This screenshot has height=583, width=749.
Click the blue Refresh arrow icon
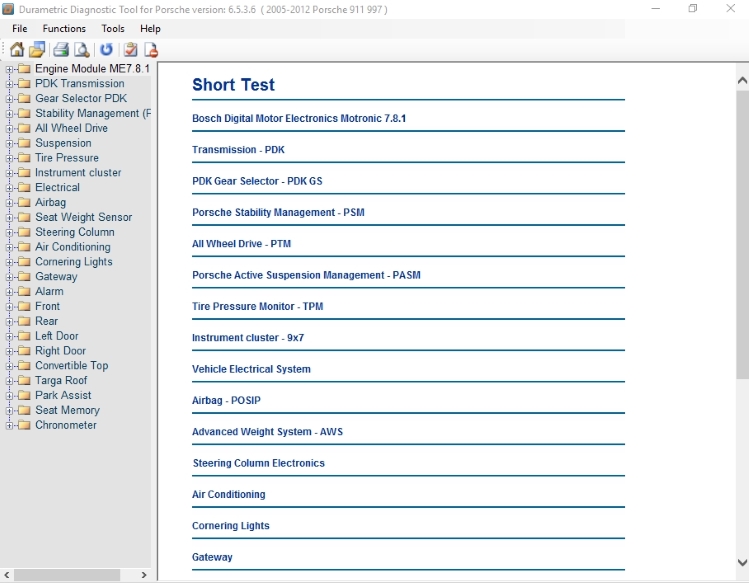(x=106, y=49)
